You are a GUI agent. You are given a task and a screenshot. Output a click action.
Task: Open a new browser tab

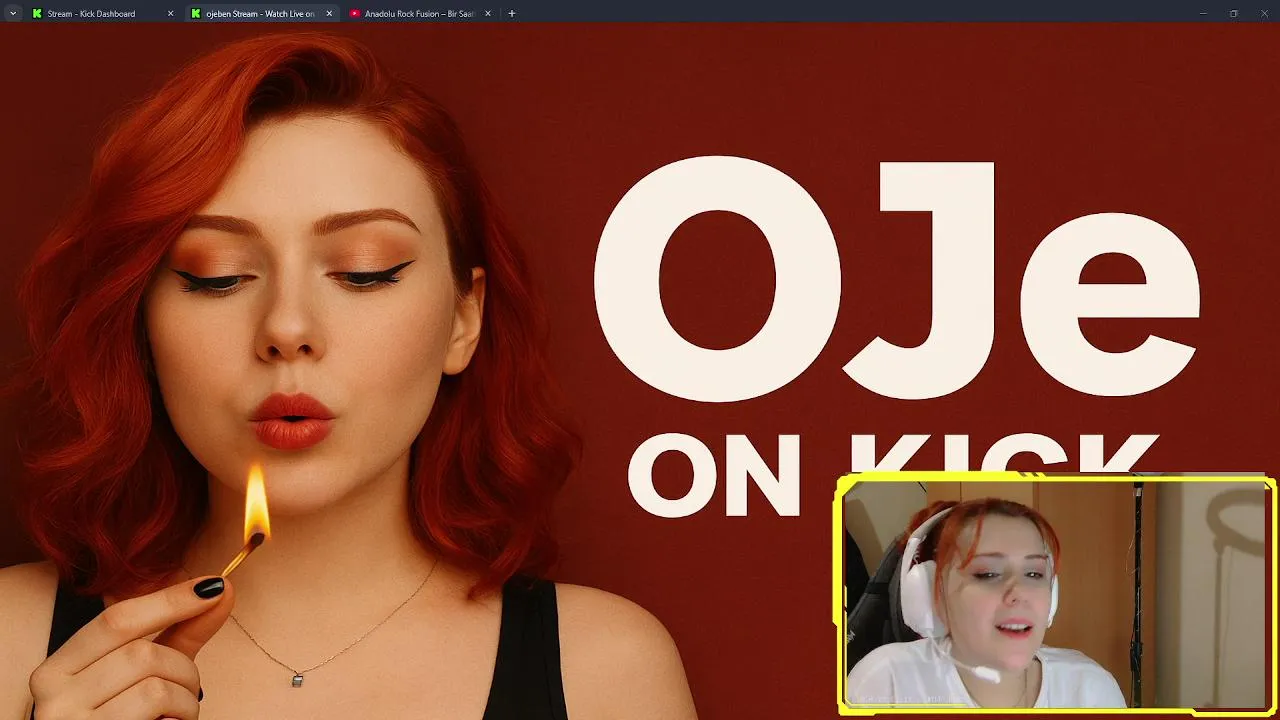click(x=512, y=14)
